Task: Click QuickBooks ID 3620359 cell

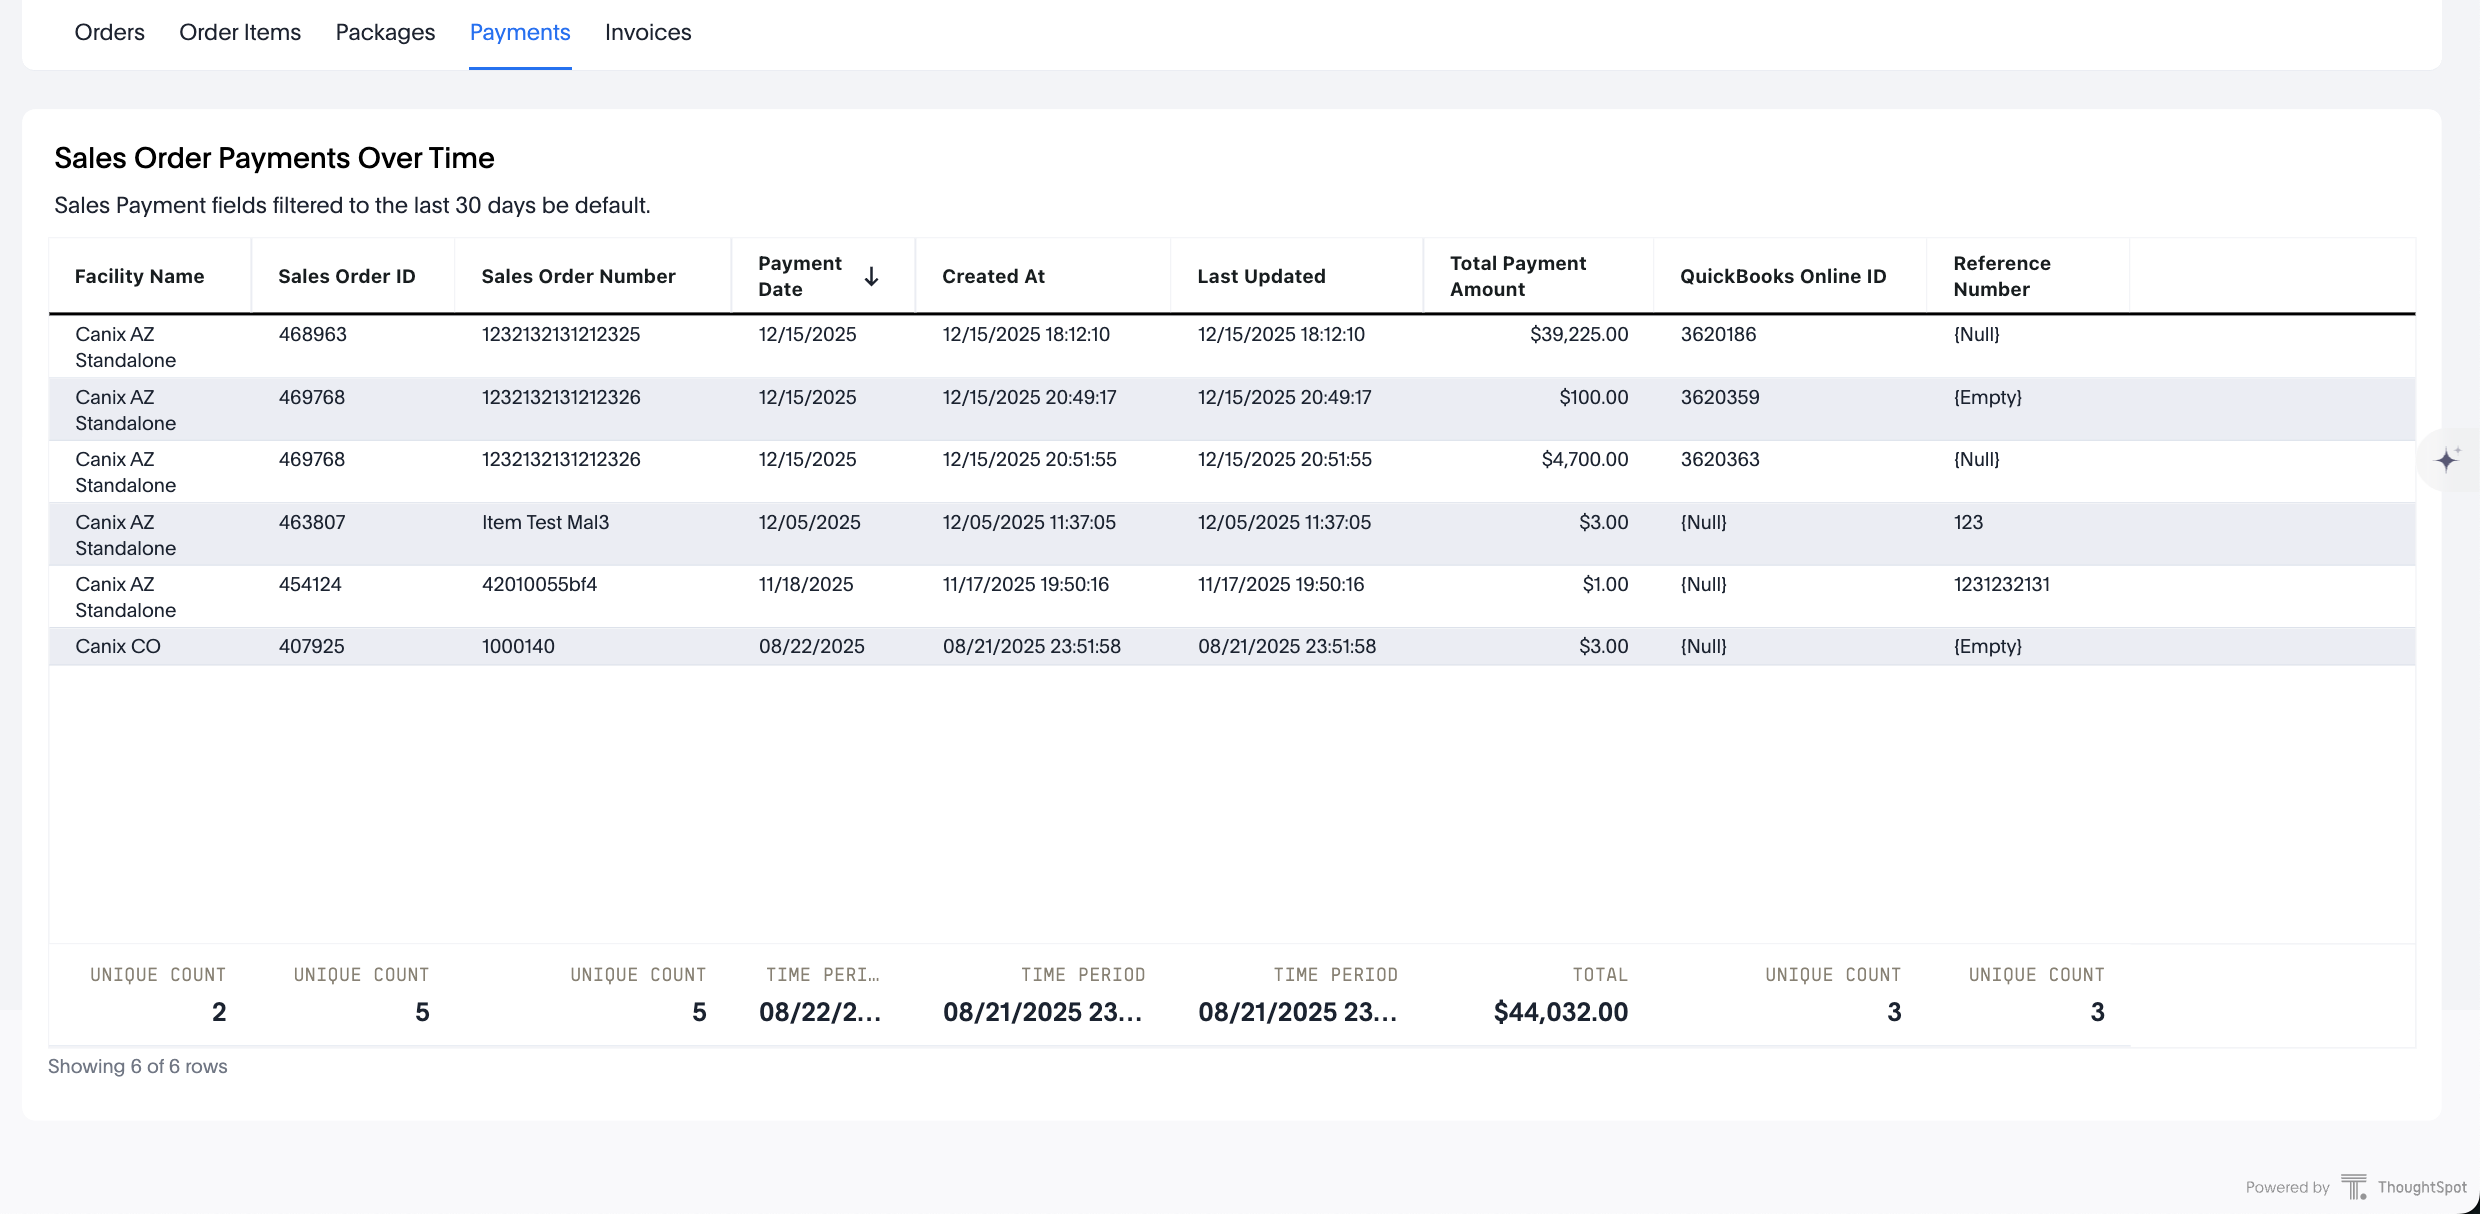Action: 1719,397
